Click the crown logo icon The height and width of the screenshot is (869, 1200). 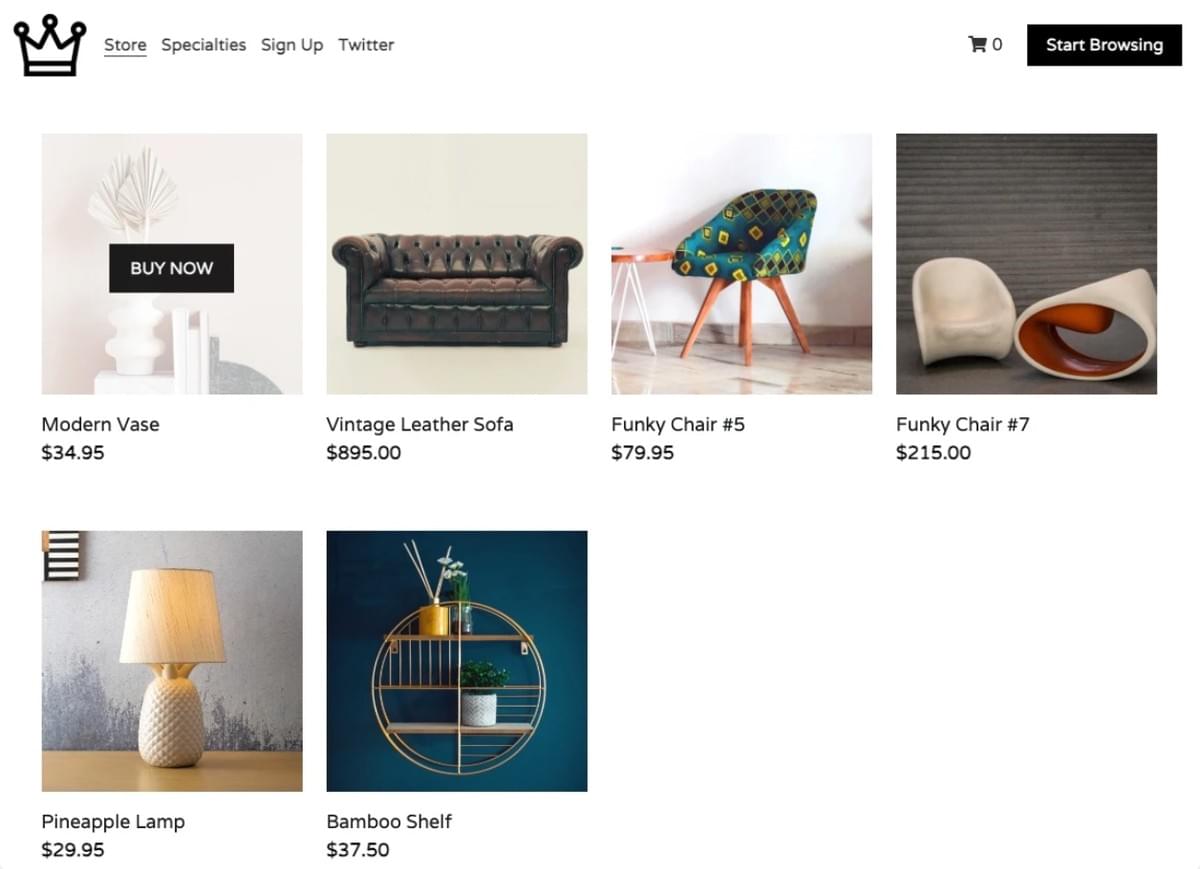click(x=49, y=45)
